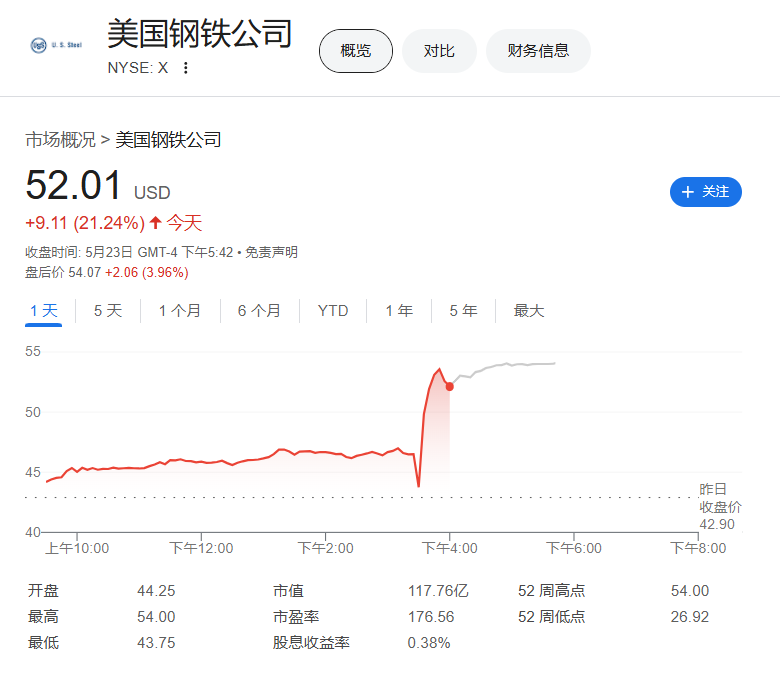This screenshot has width=780, height=673.
Task: Click the U.S. Steel company logo
Action: pos(56,45)
